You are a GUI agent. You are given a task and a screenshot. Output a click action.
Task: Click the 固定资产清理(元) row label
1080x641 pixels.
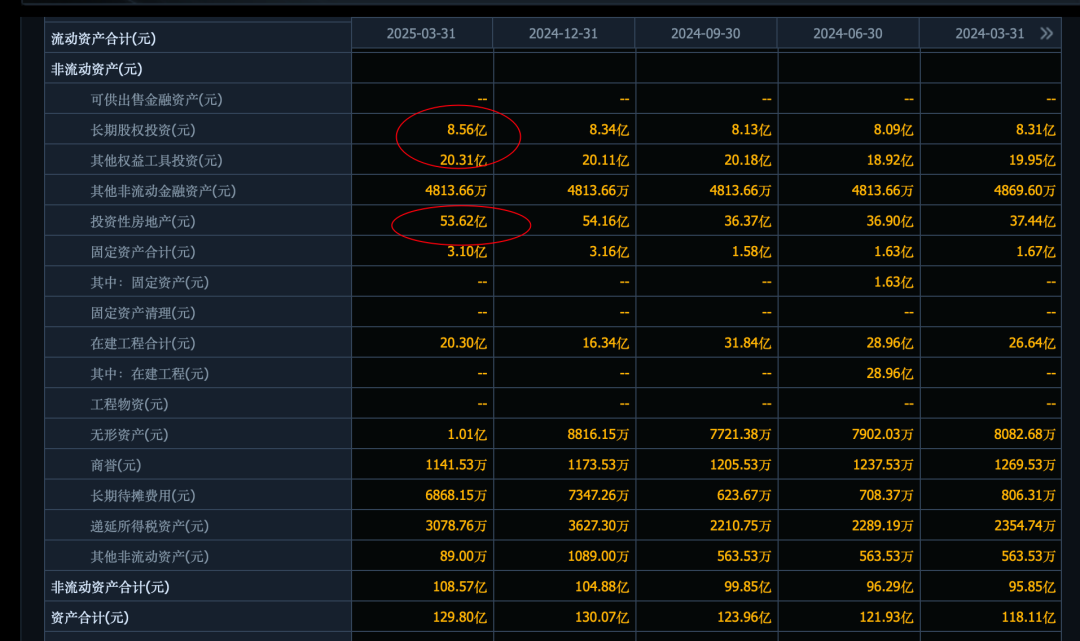click(x=143, y=313)
